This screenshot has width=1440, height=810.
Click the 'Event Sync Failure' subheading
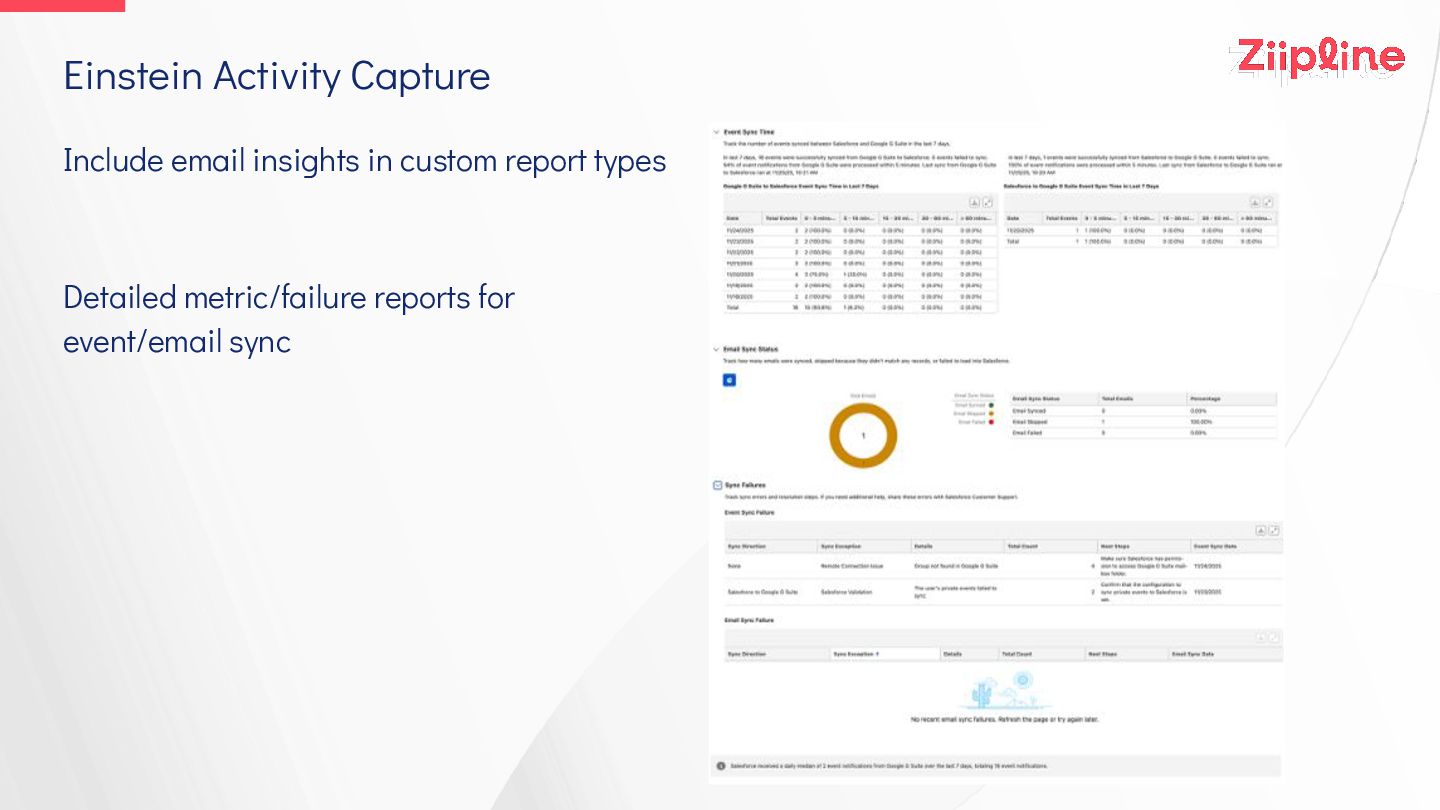point(750,513)
